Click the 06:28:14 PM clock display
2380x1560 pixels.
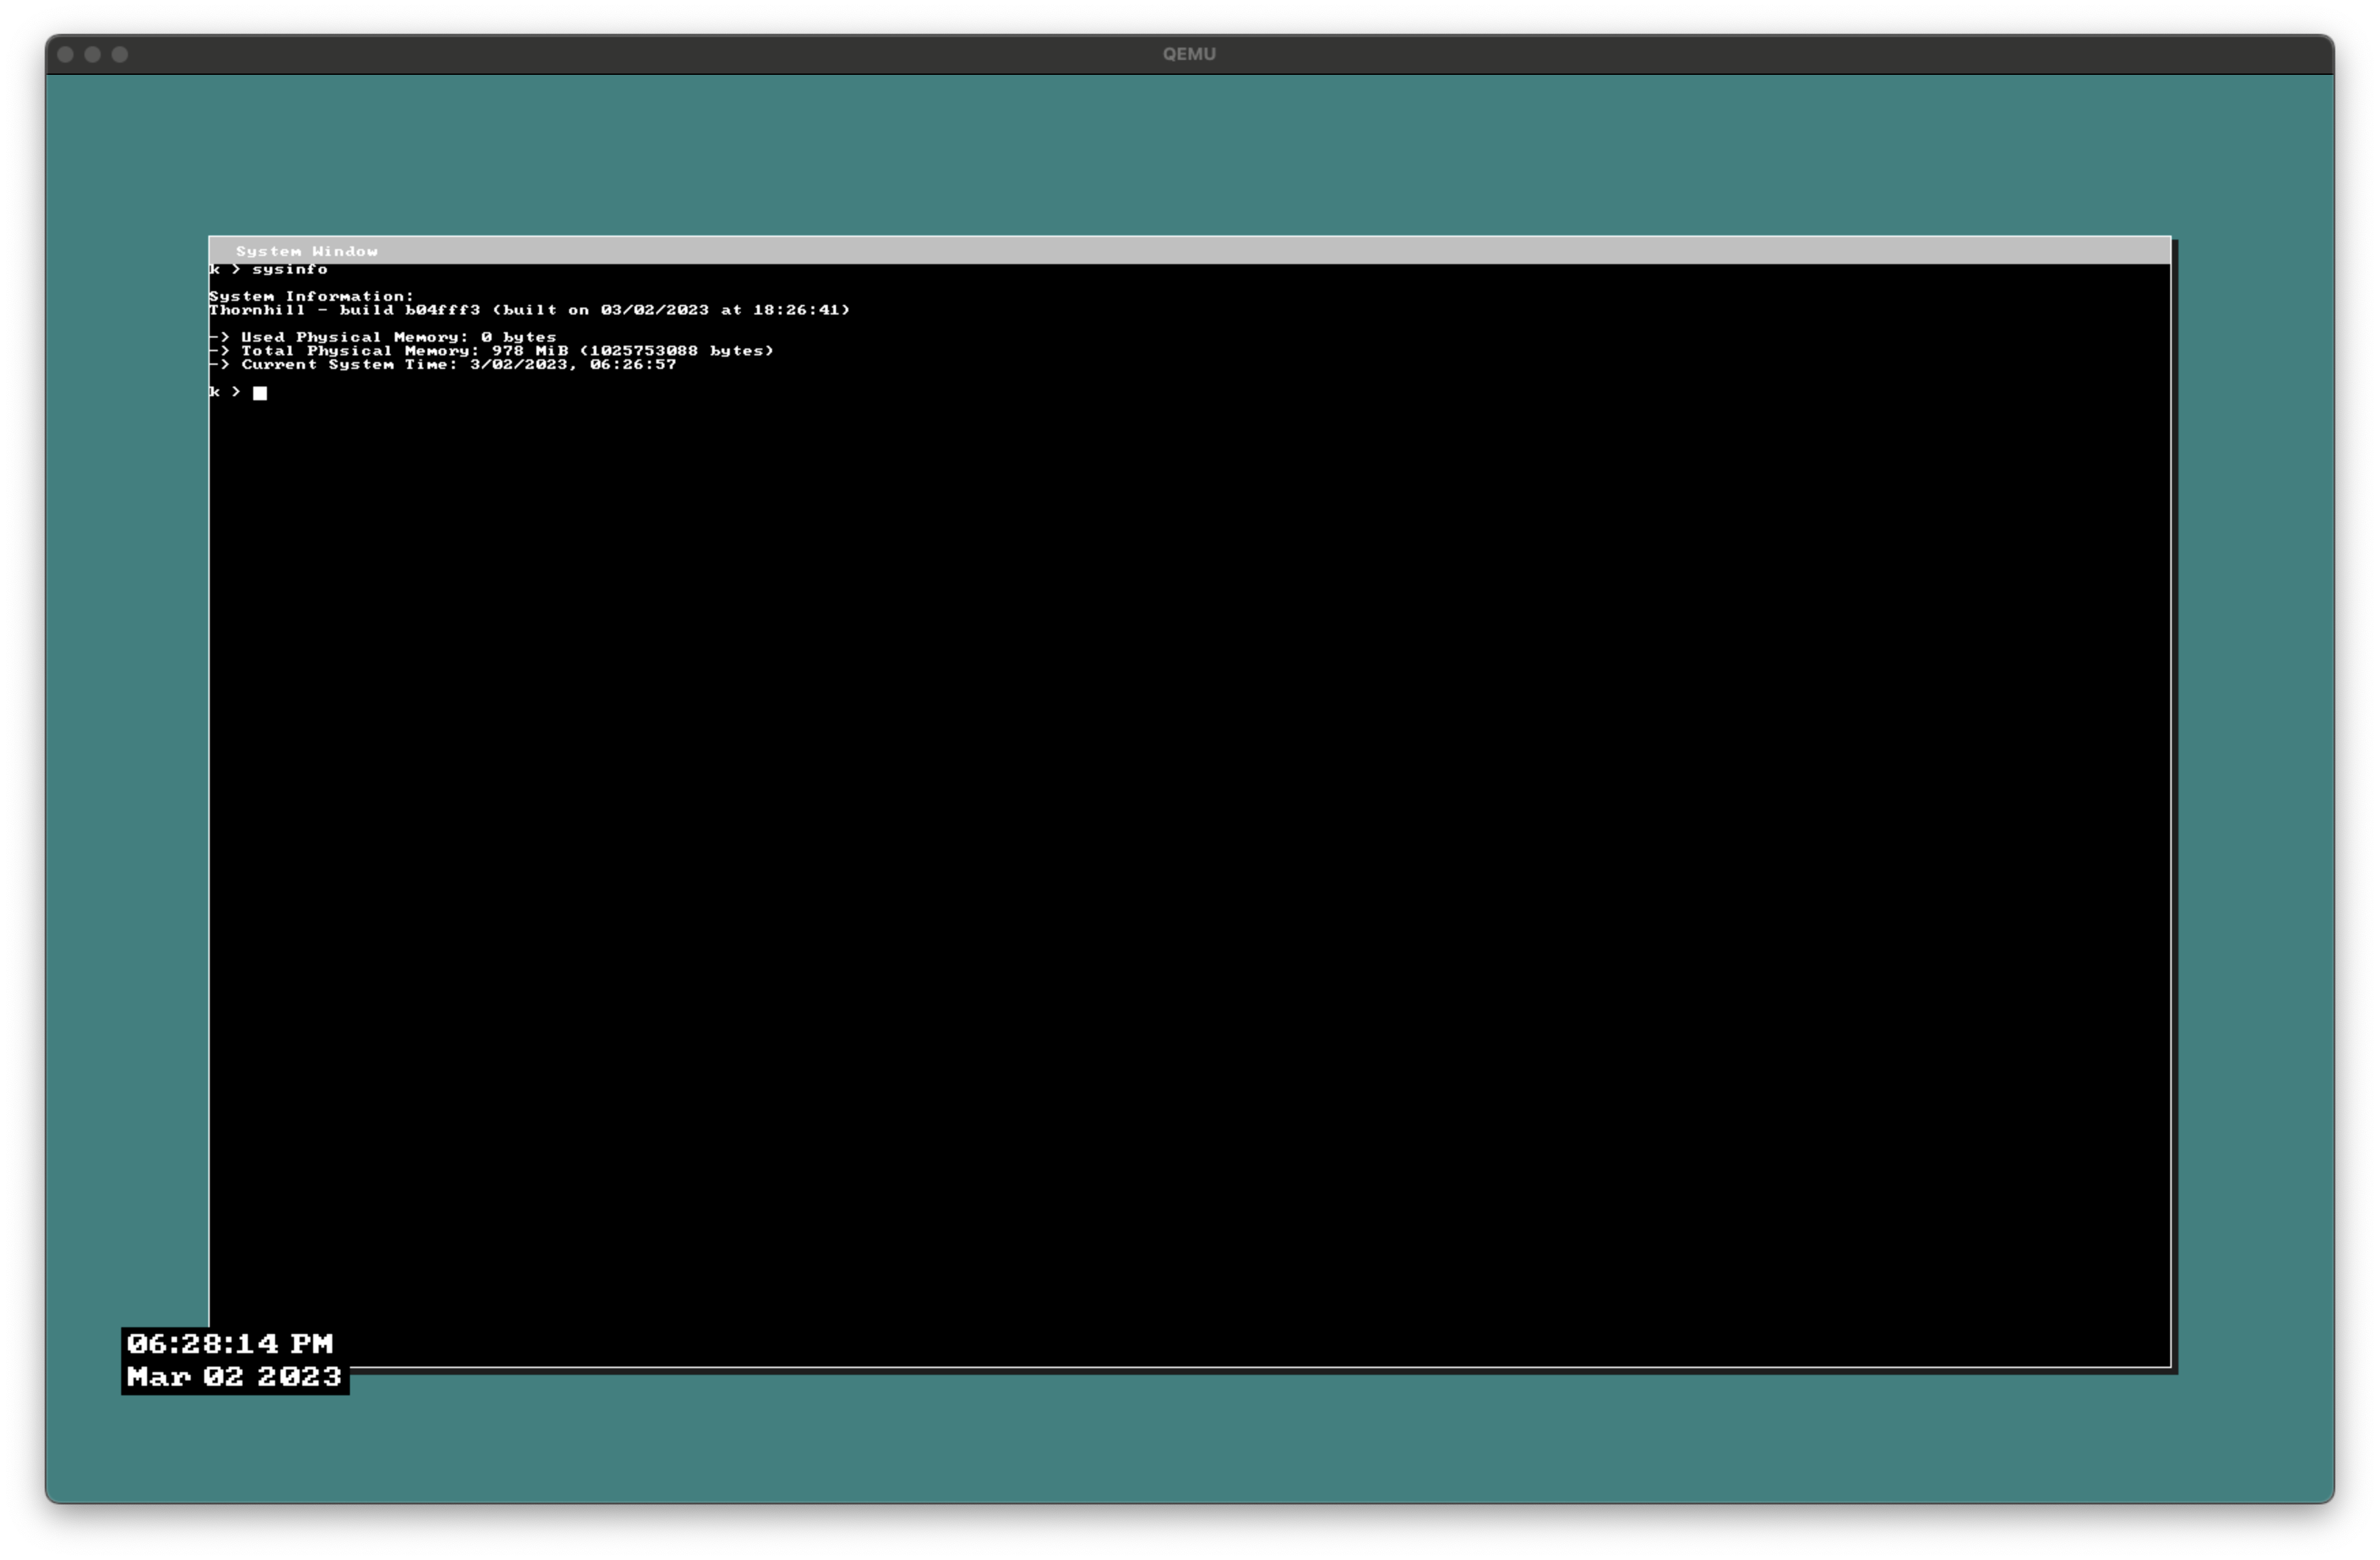pyautogui.click(x=230, y=1343)
